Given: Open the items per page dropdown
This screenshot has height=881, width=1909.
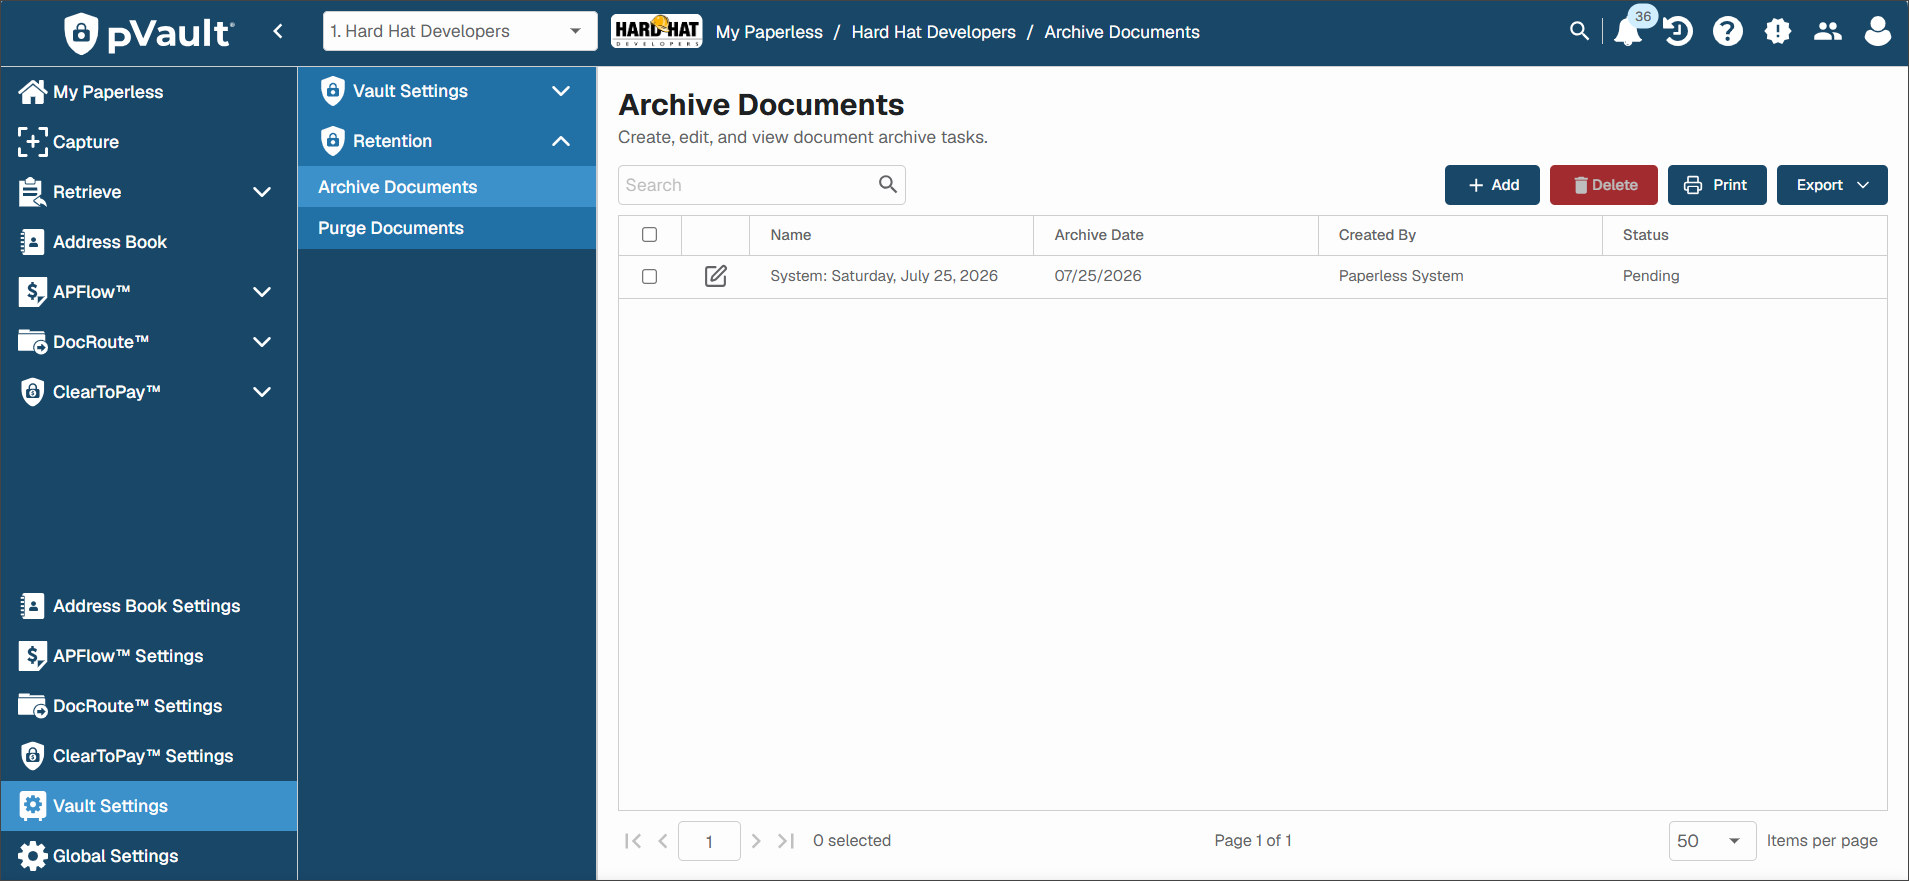Looking at the screenshot, I should [1712, 841].
